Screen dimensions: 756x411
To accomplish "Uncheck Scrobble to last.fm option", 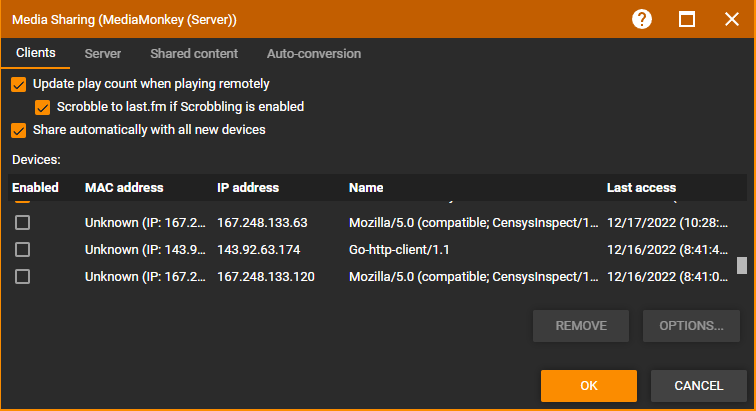I will coord(42,106).
